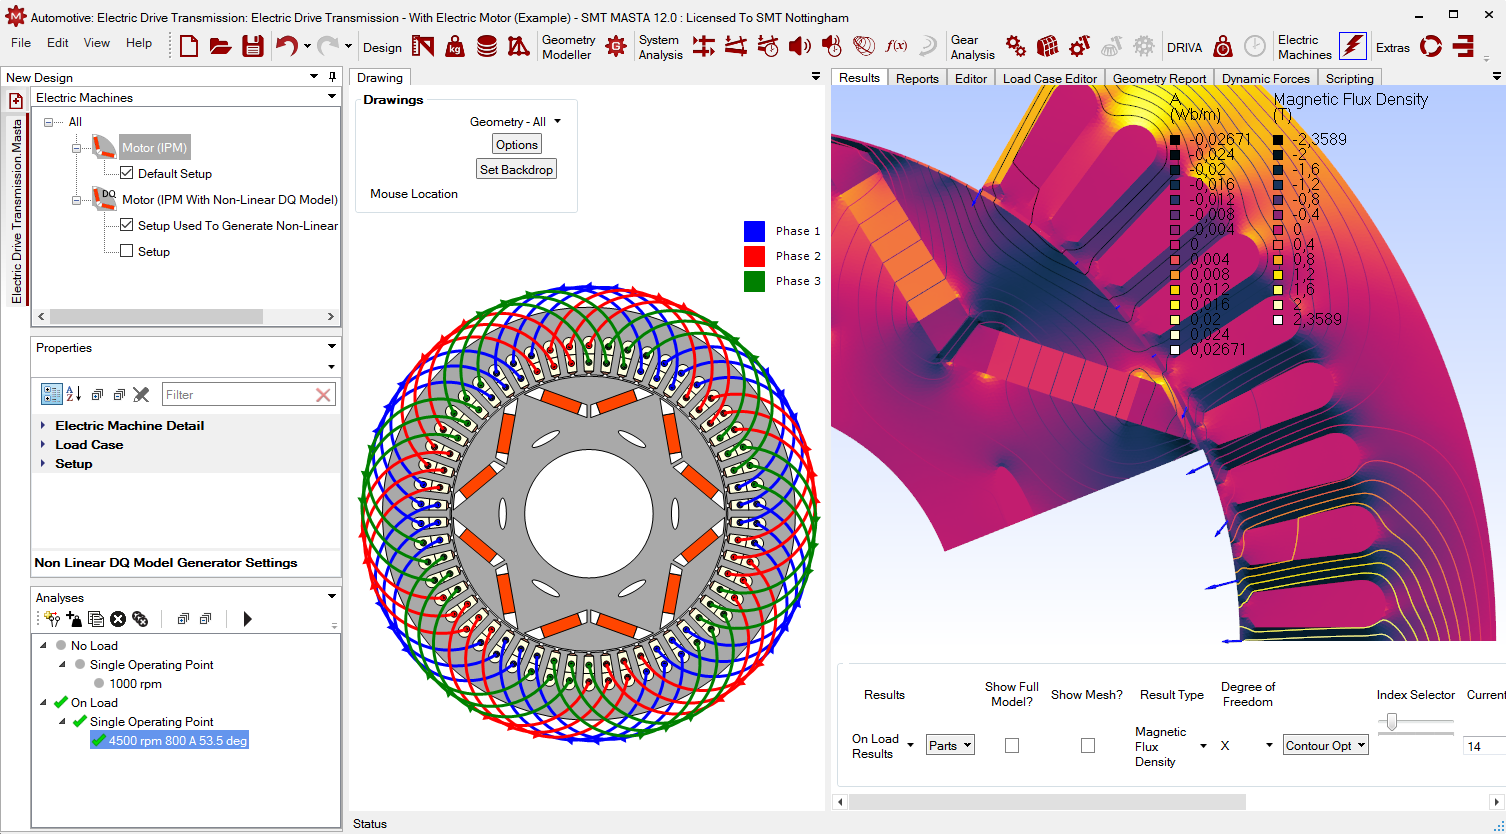Image resolution: width=1506 pixels, height=834 pixels.
Task: Click in the Filter input field
Action: click(237, 395)
